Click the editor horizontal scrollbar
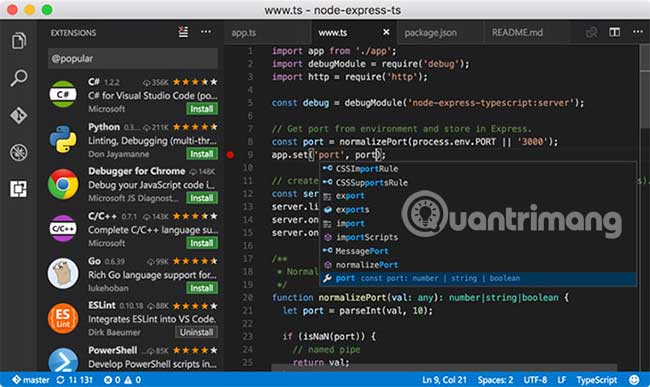650x387 pixels. pyautogui.click(x=444, y=368)
